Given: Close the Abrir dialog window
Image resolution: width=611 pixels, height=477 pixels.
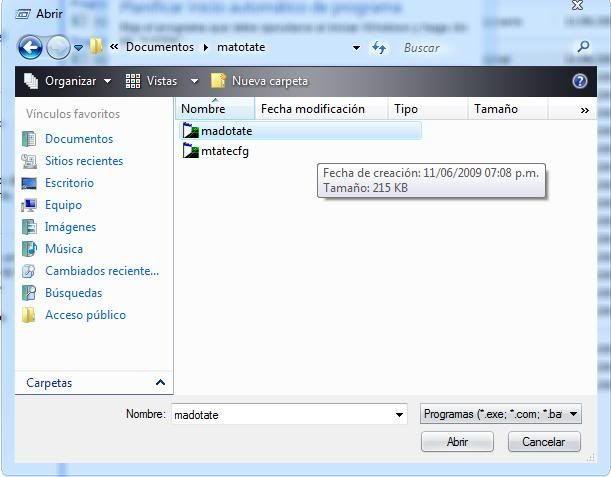Looking at the screenshot, I should 577,5.
